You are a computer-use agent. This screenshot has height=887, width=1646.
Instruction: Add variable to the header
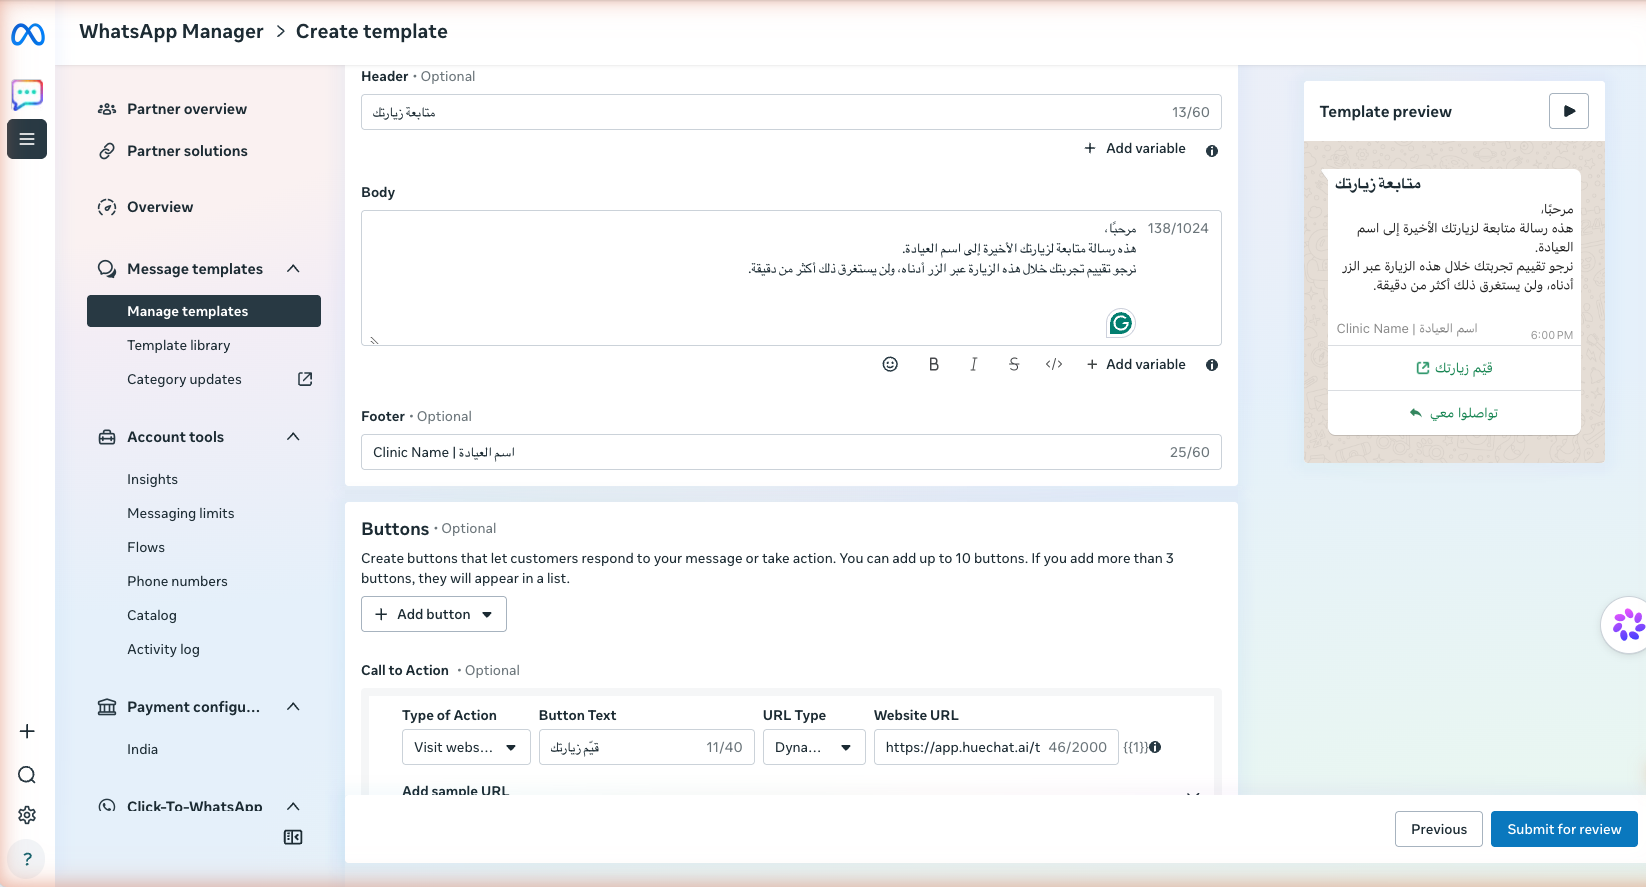(x=1135, y=148)
